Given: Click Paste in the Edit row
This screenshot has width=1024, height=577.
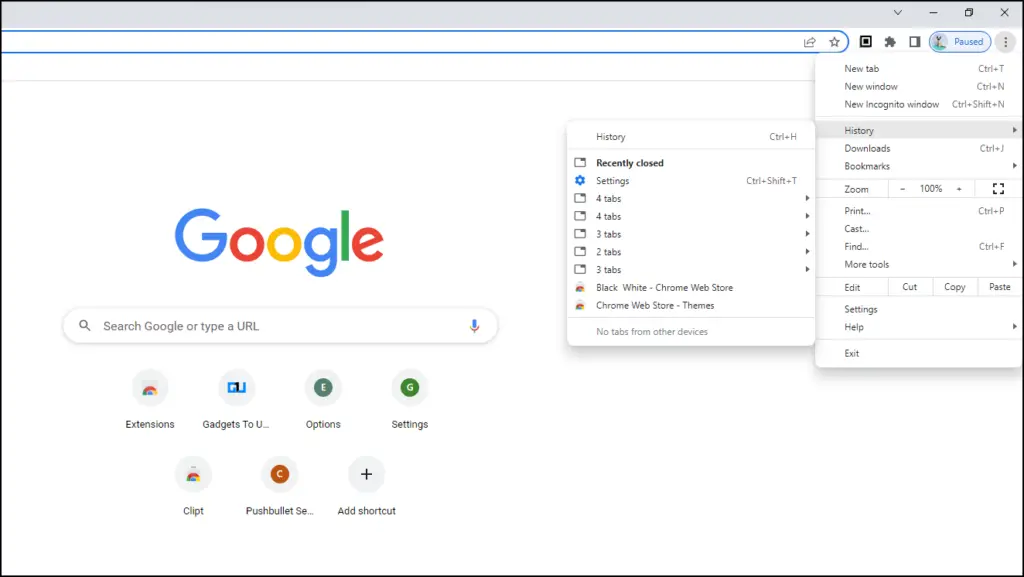Looking at the screenshot, I should point(1000,287).
